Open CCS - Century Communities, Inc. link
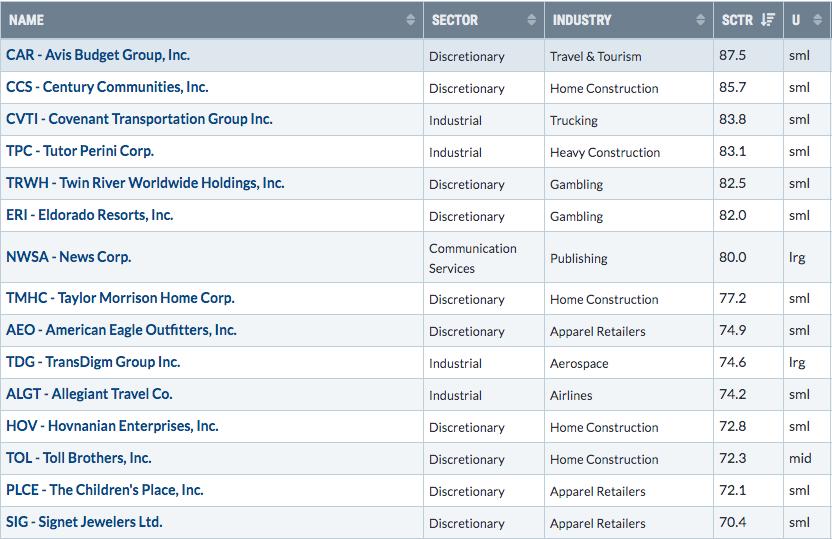Screen dimensions: 832x539 (107, 87)
